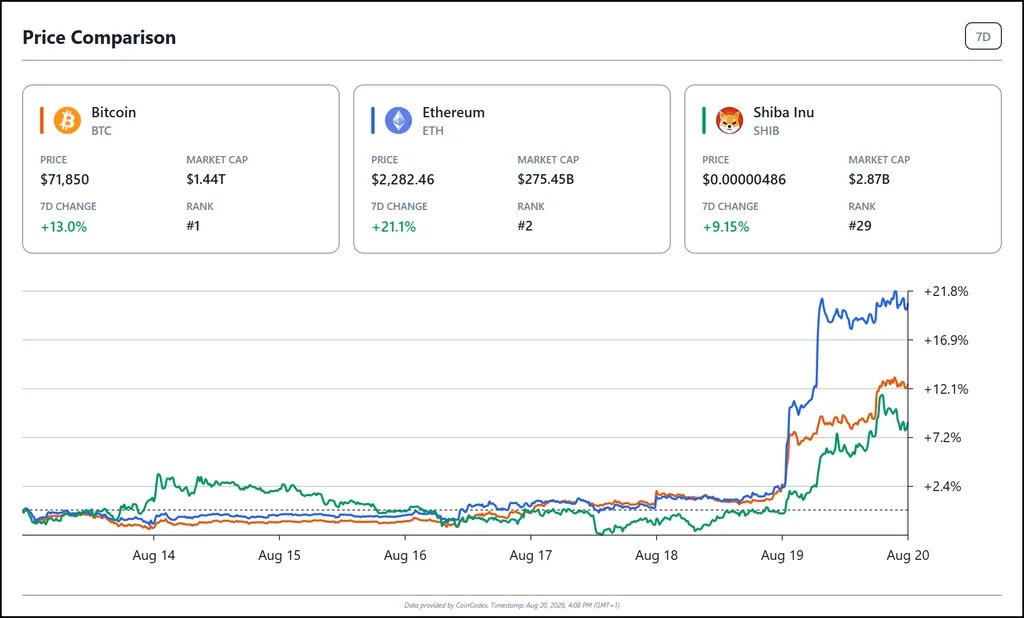Click the Aug 14 date marker
The height and width of the screenshot is (618, 1024).
pos(153,555)
